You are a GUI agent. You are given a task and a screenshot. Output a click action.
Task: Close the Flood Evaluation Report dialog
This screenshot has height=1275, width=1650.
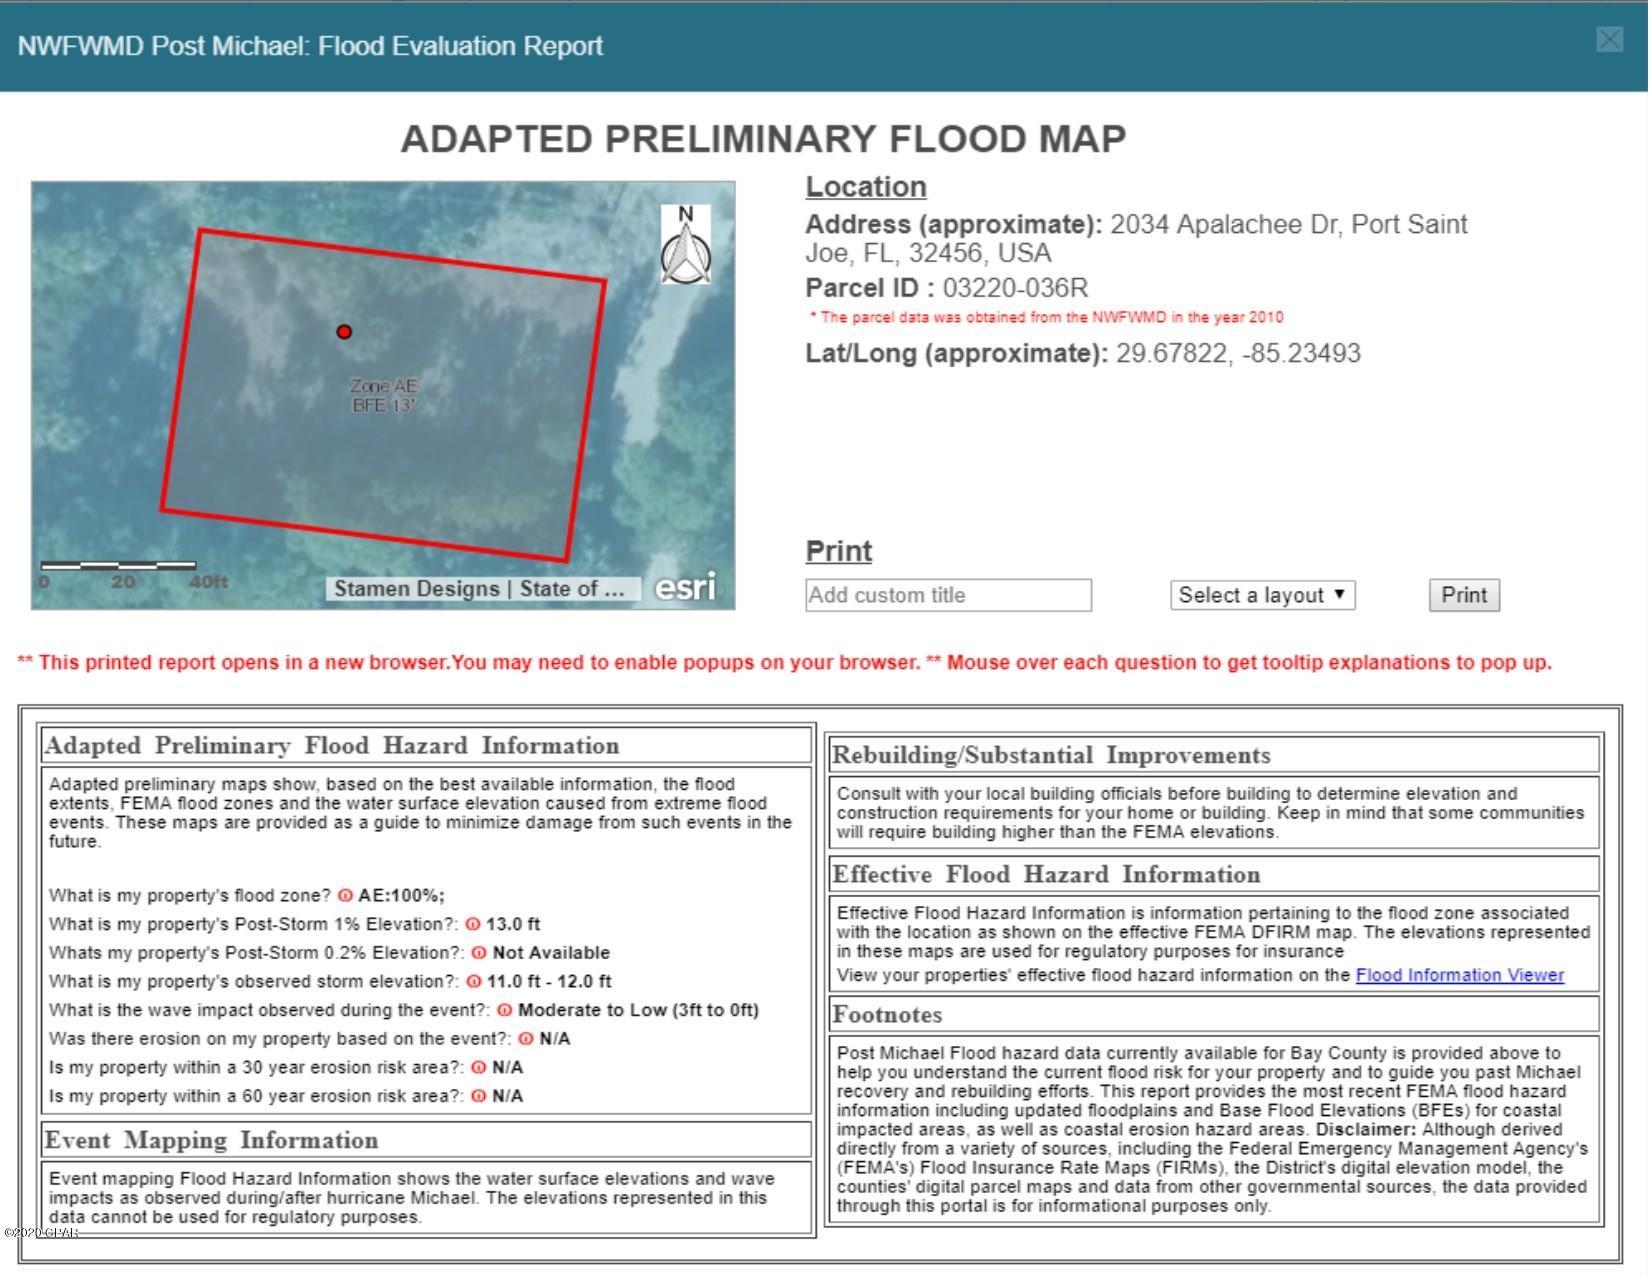tap(1608, 40)
